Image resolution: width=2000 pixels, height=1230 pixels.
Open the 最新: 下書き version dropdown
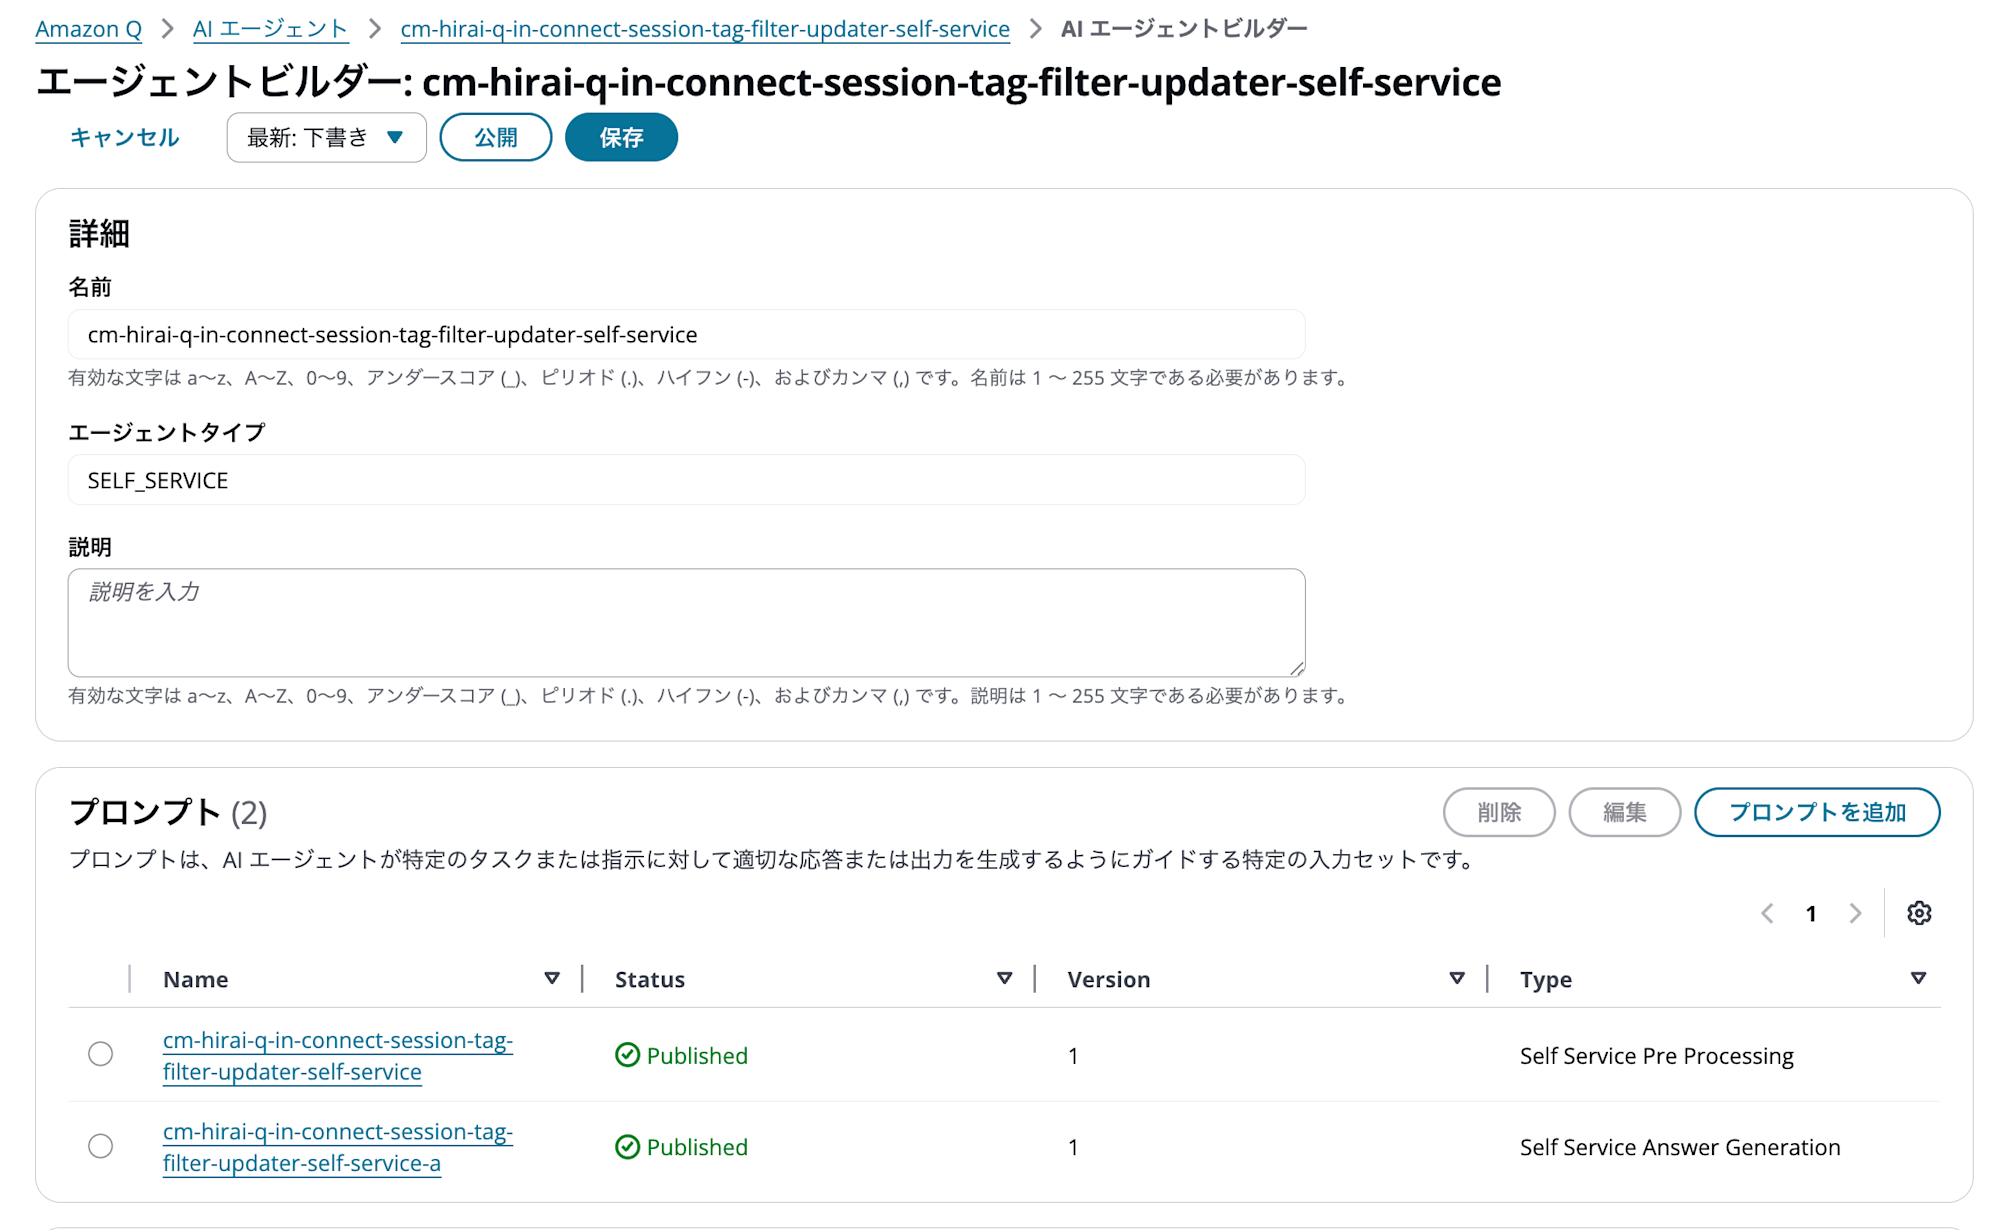point(326,137)
